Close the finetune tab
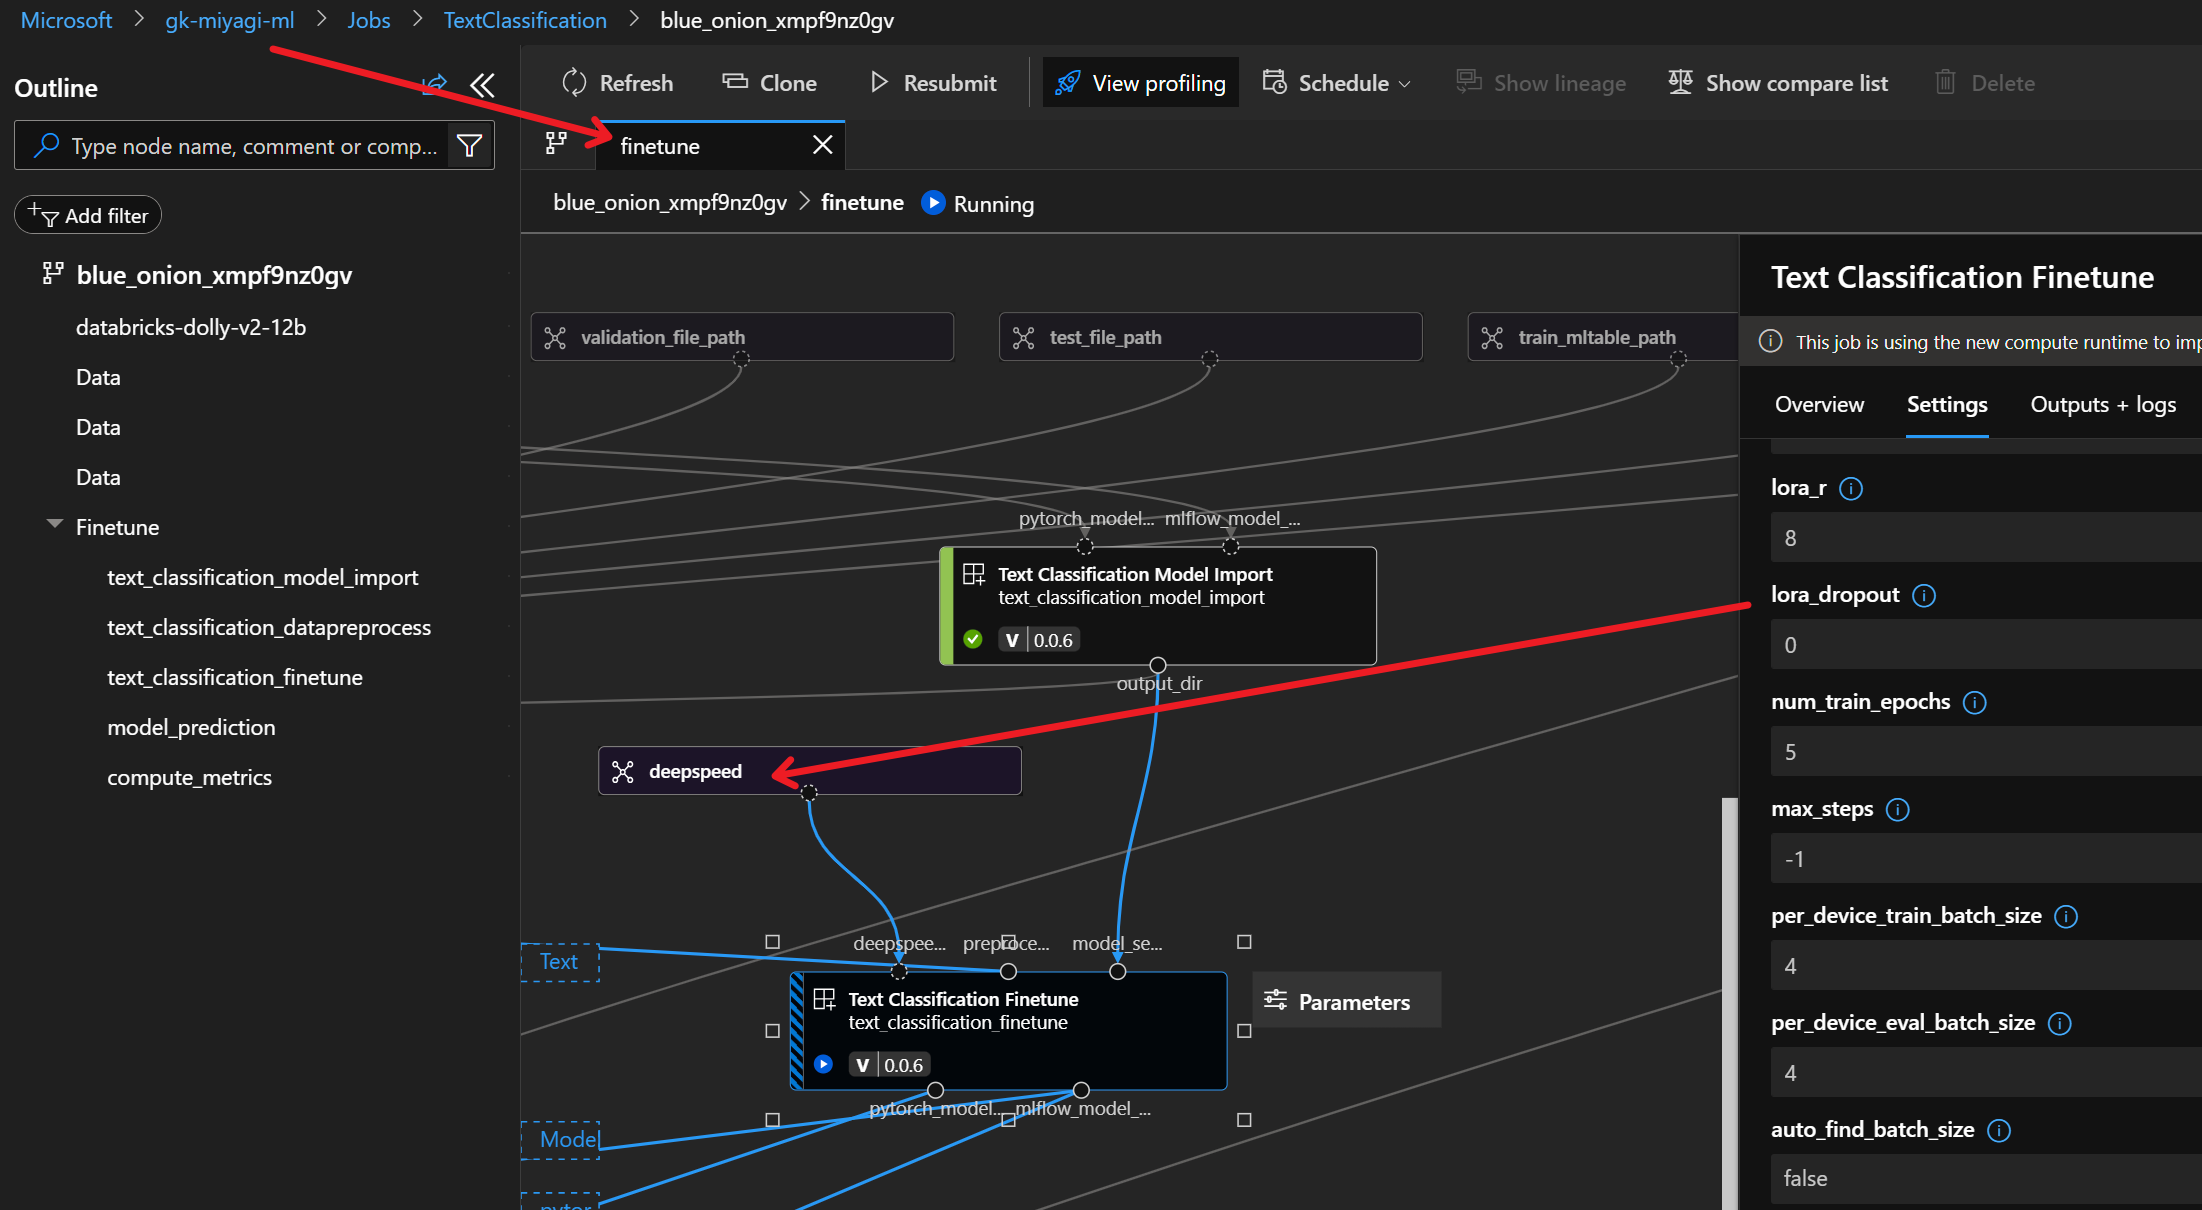2202x1210 pixels. tap(822, 146)
